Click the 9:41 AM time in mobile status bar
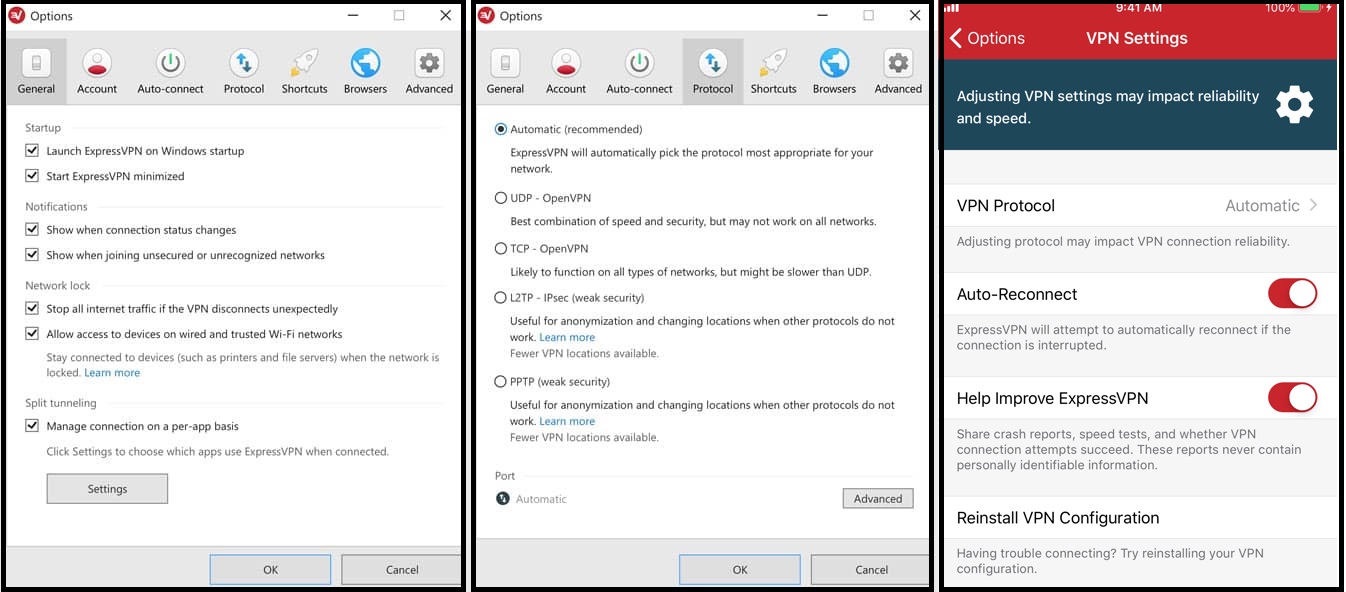 [1138, 7]
